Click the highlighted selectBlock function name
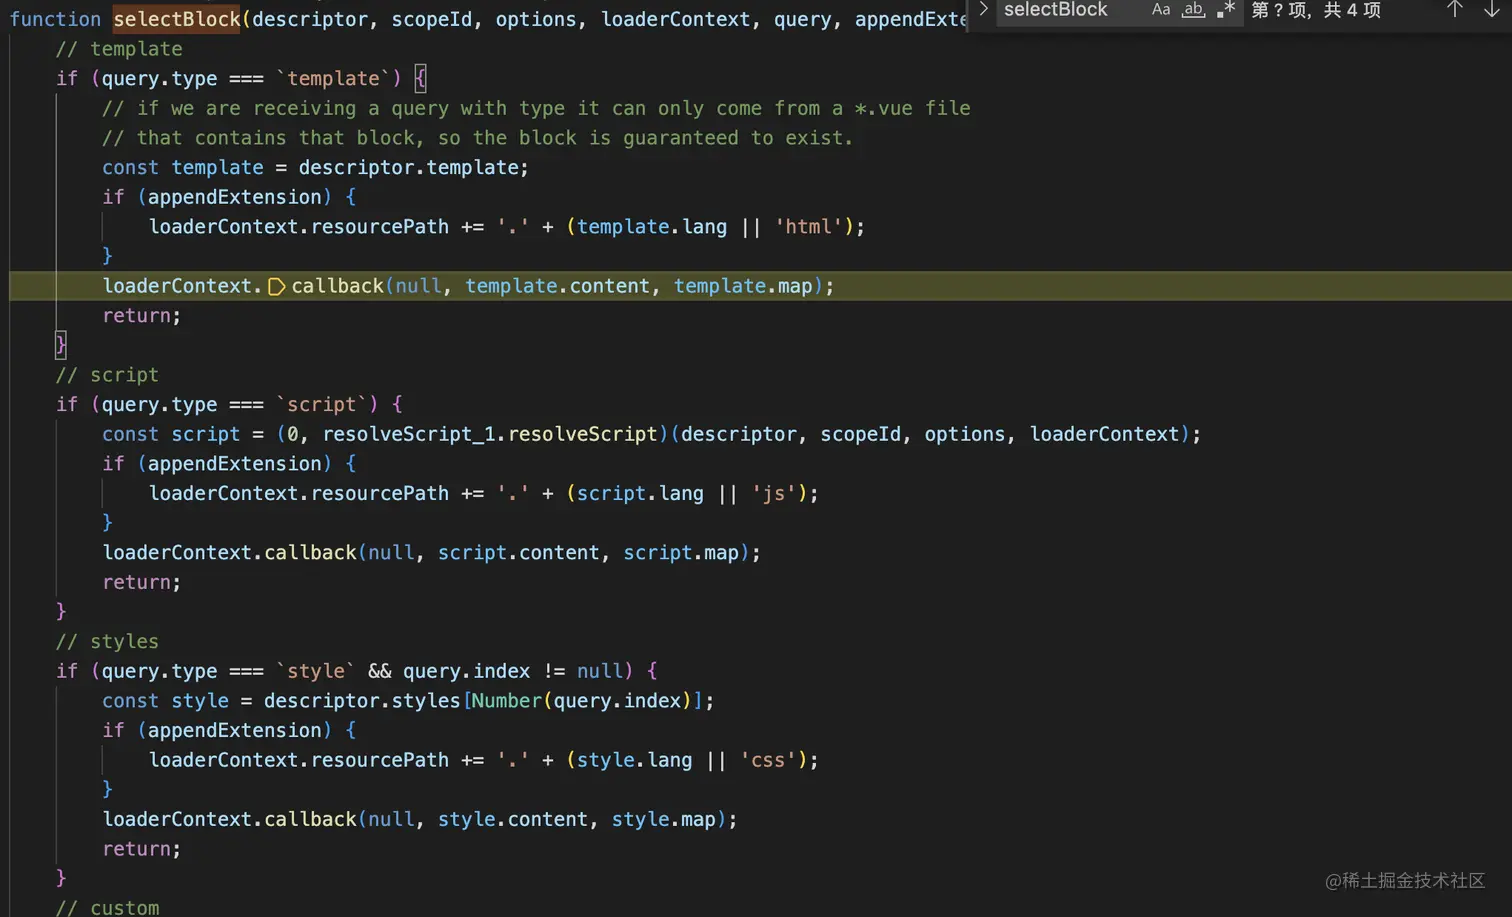The height and width of the screenshot is (917, 1512). pos(177,19)
